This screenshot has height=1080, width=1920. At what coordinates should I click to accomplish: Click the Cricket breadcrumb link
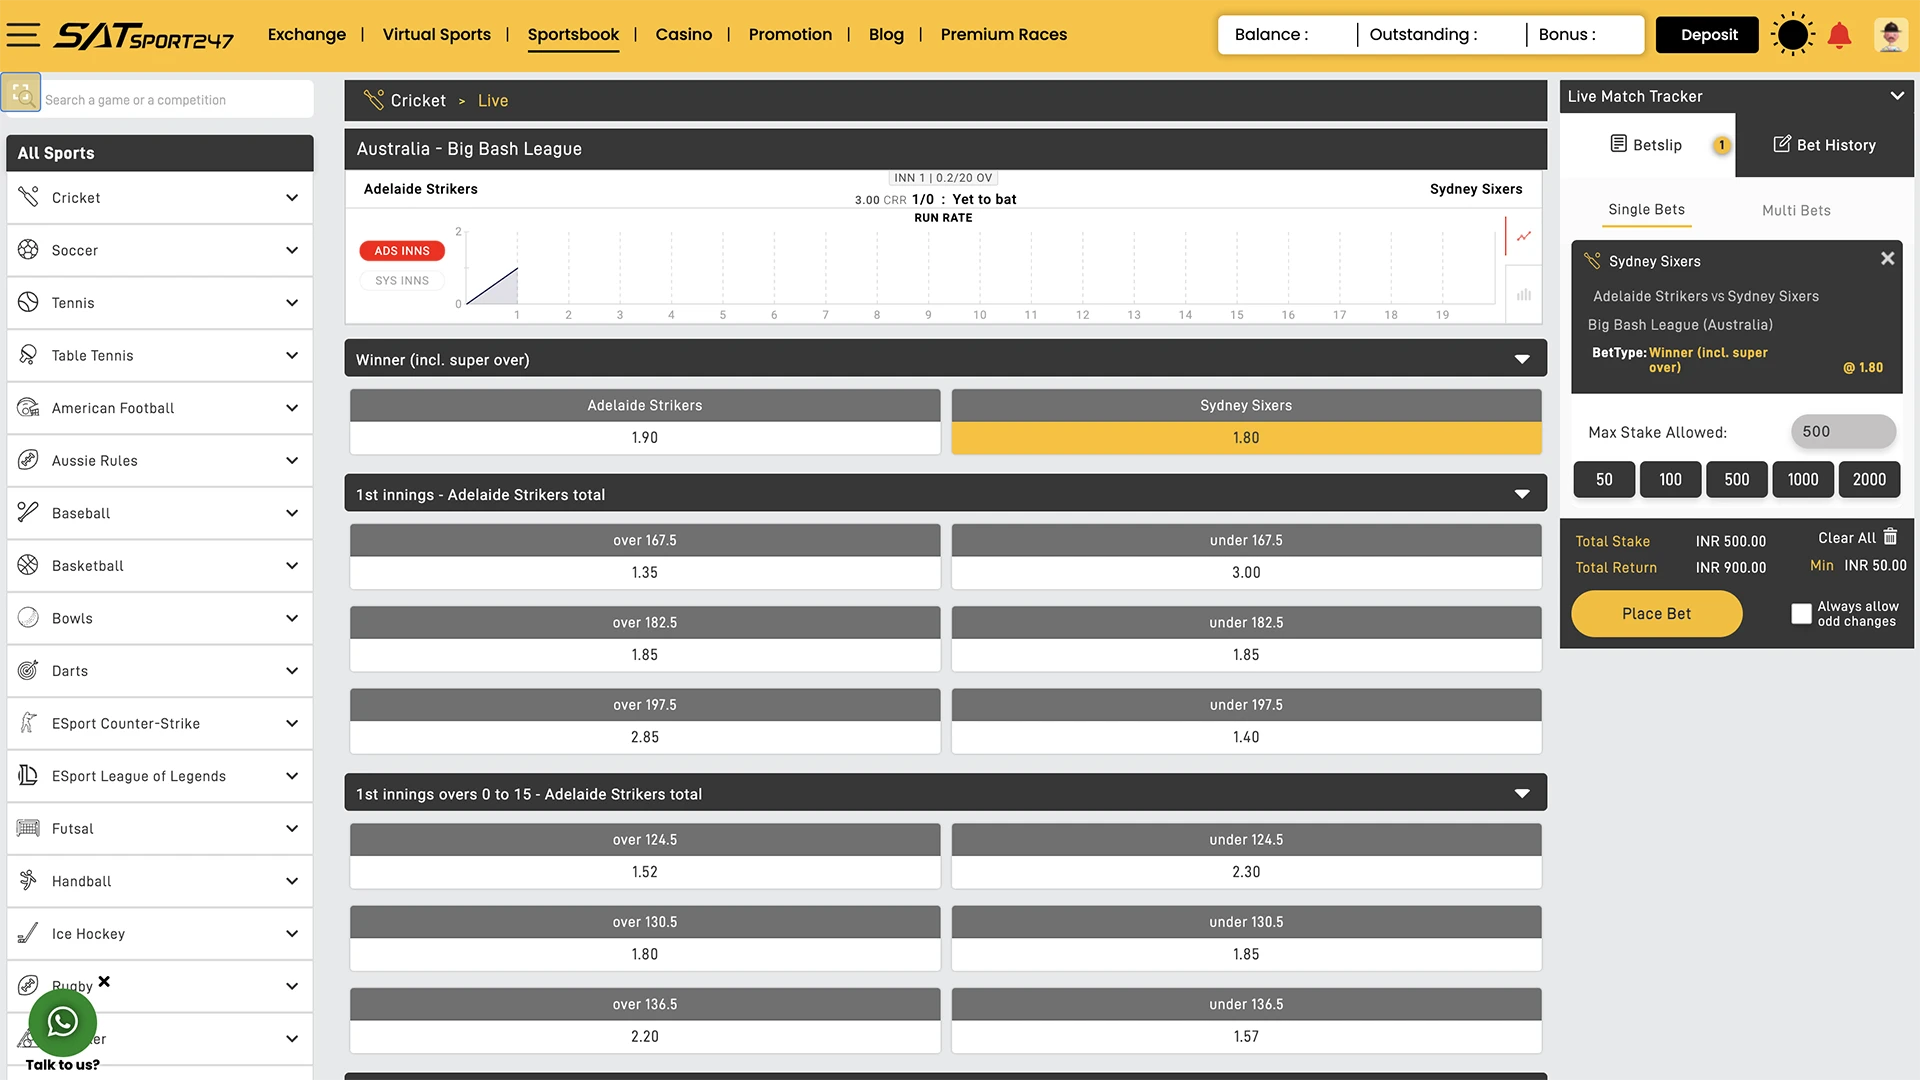pos(418,101)
